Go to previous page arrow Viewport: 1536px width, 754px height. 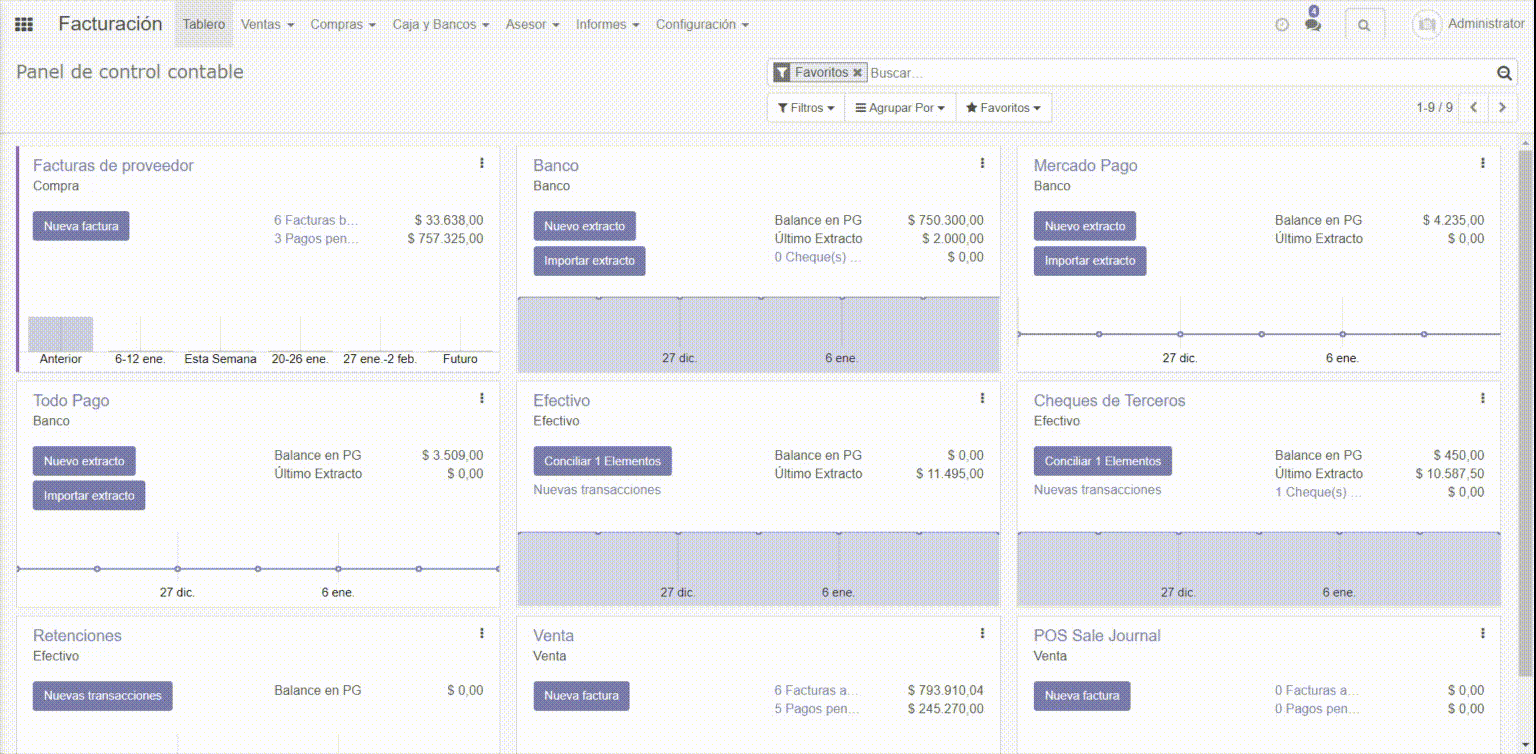tap(1473, 107)
